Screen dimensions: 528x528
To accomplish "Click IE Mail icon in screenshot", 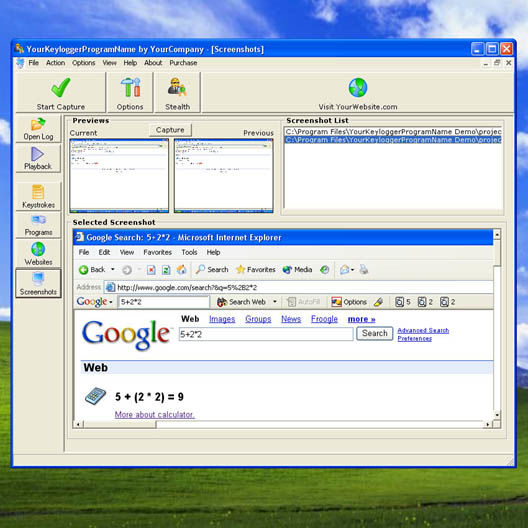I will point(344,270).
